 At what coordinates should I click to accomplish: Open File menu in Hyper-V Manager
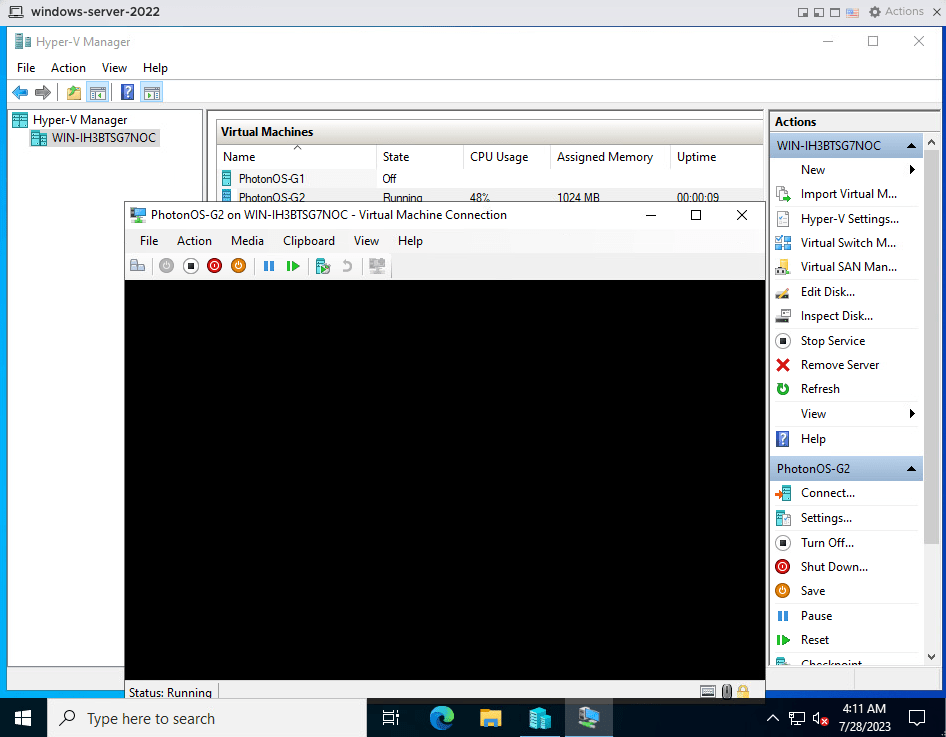click(26, 68)
